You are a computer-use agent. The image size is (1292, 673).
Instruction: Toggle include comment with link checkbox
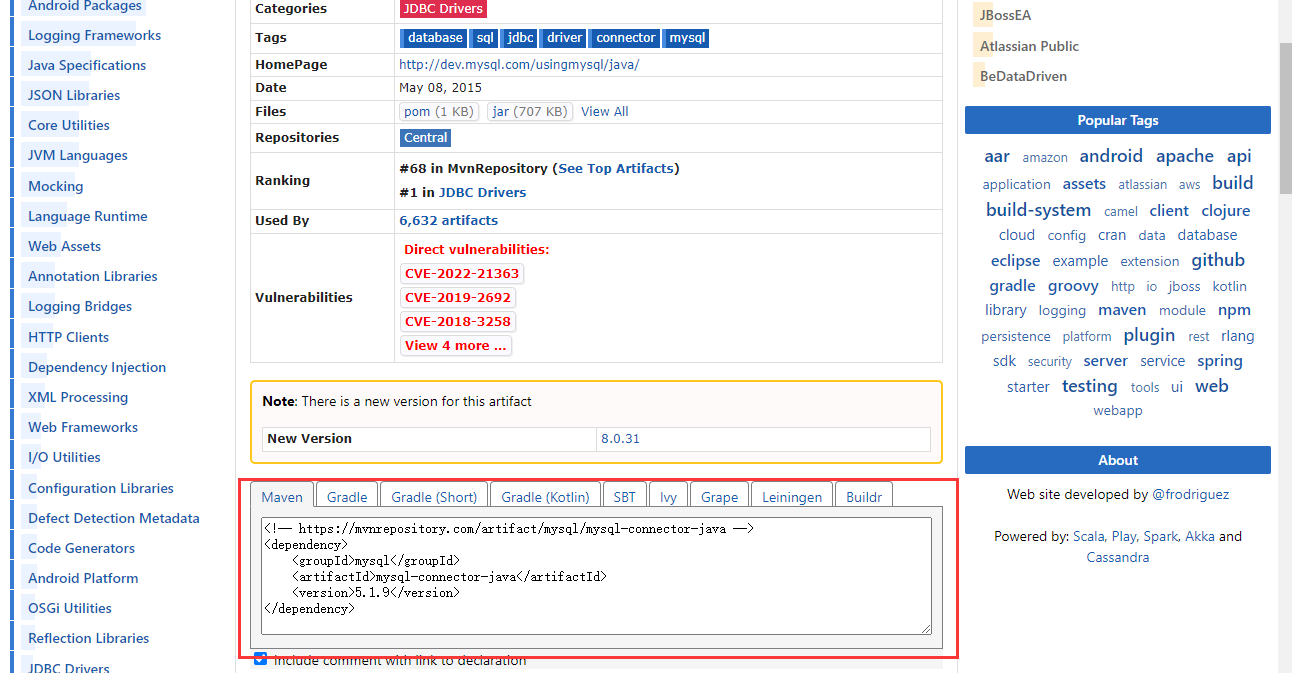tap(261, 659)
